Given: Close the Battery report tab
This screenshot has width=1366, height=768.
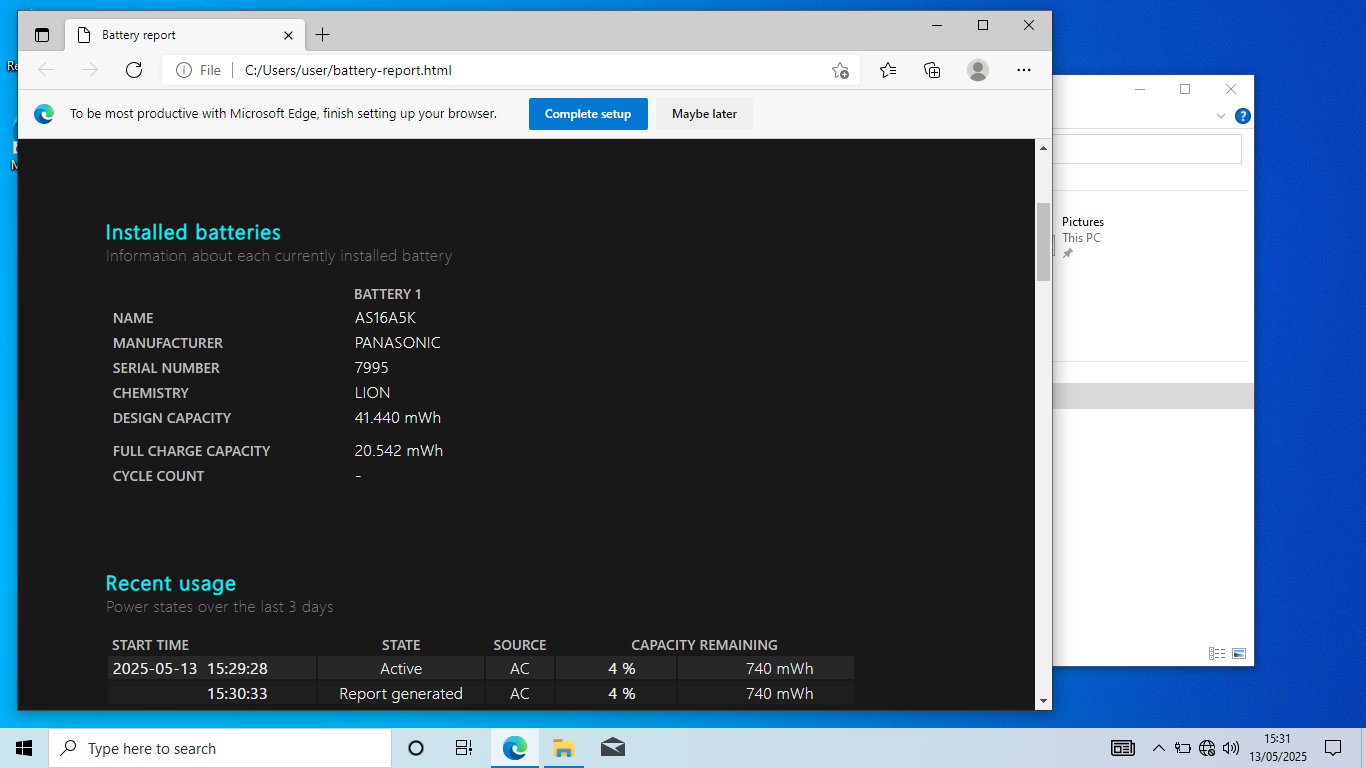Looking at the screenshot, I should click(x=288, y=35).
